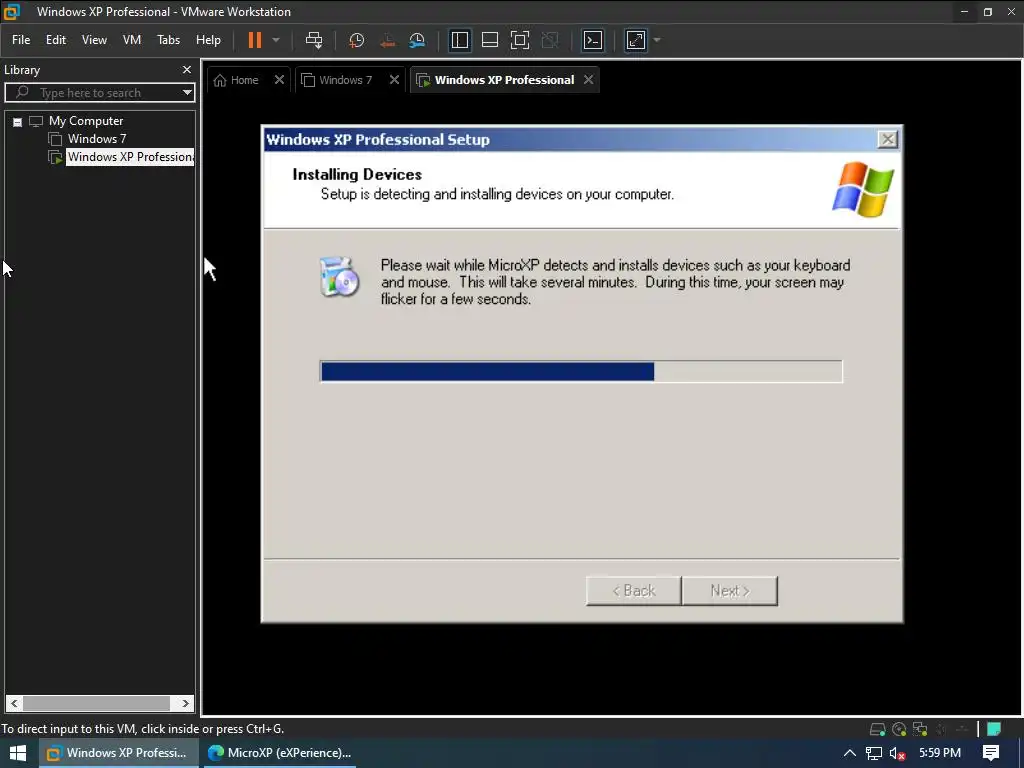
Task: Click the muted volume tray icon
Action: (897, 754)
